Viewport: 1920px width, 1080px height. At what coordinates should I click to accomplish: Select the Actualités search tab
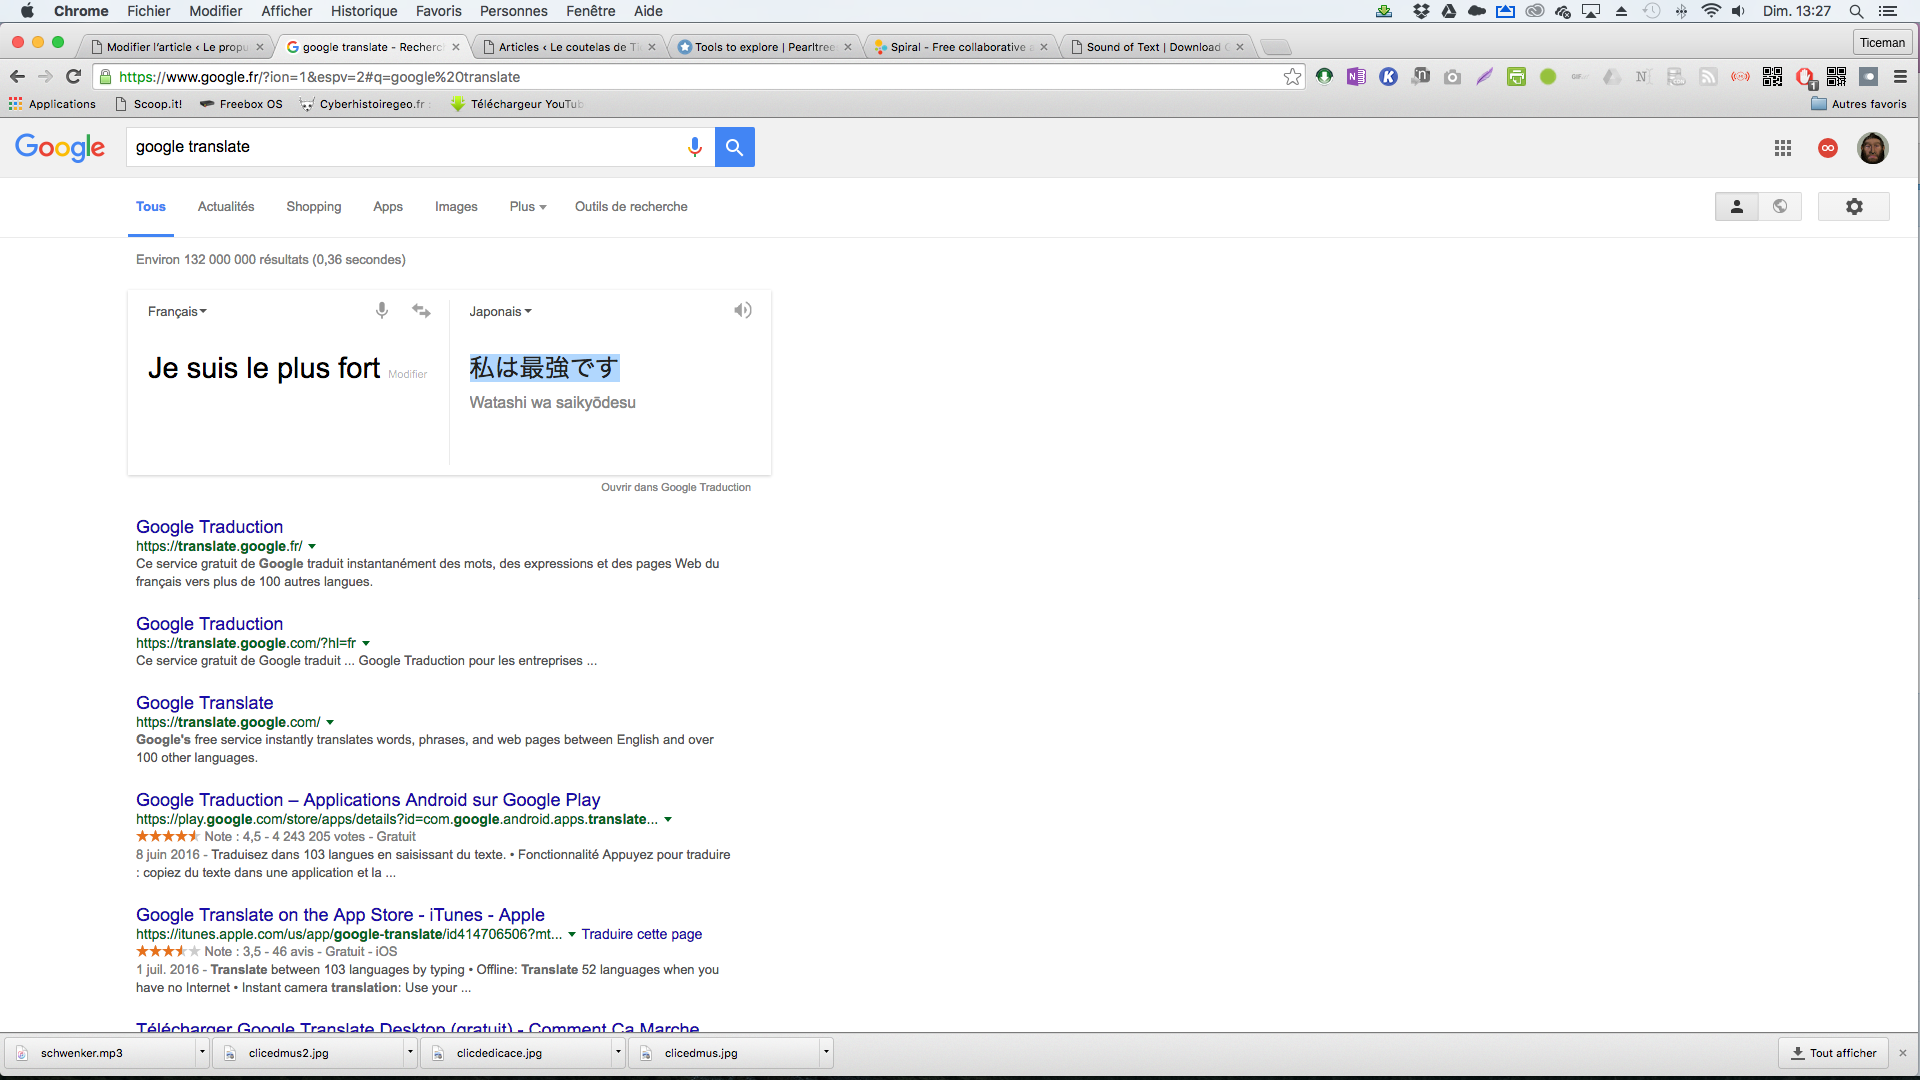point(226,207)
